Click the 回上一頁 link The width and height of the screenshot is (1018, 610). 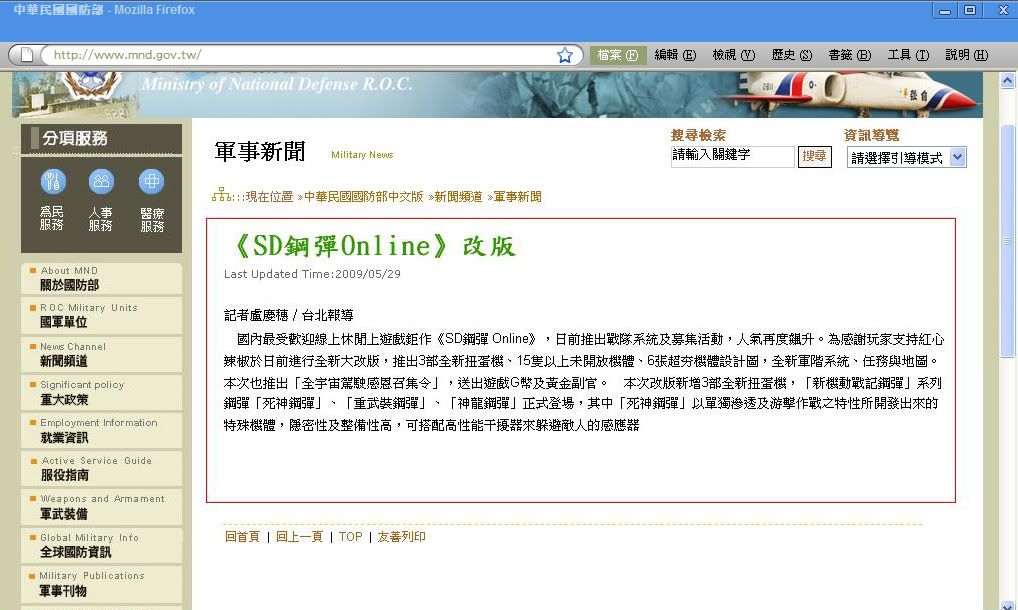pos(299,537)
